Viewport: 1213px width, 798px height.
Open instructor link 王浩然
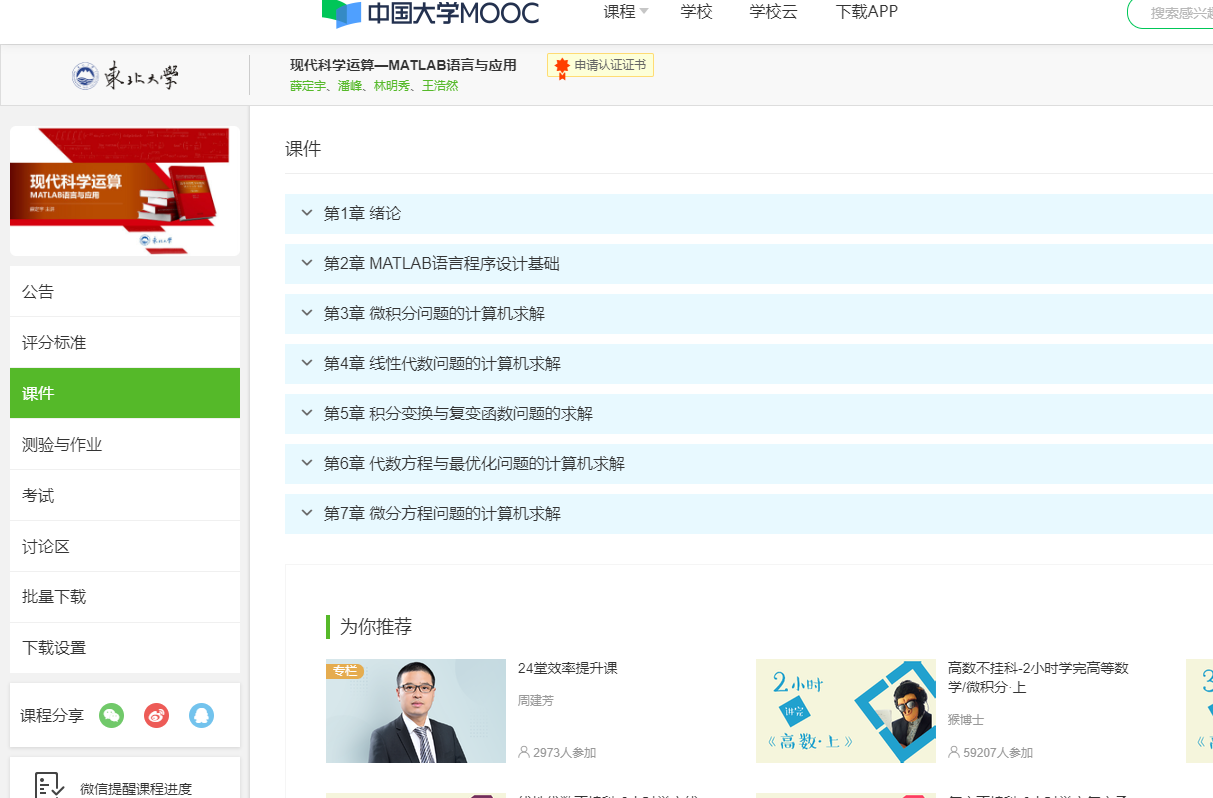tap(440, 86)
